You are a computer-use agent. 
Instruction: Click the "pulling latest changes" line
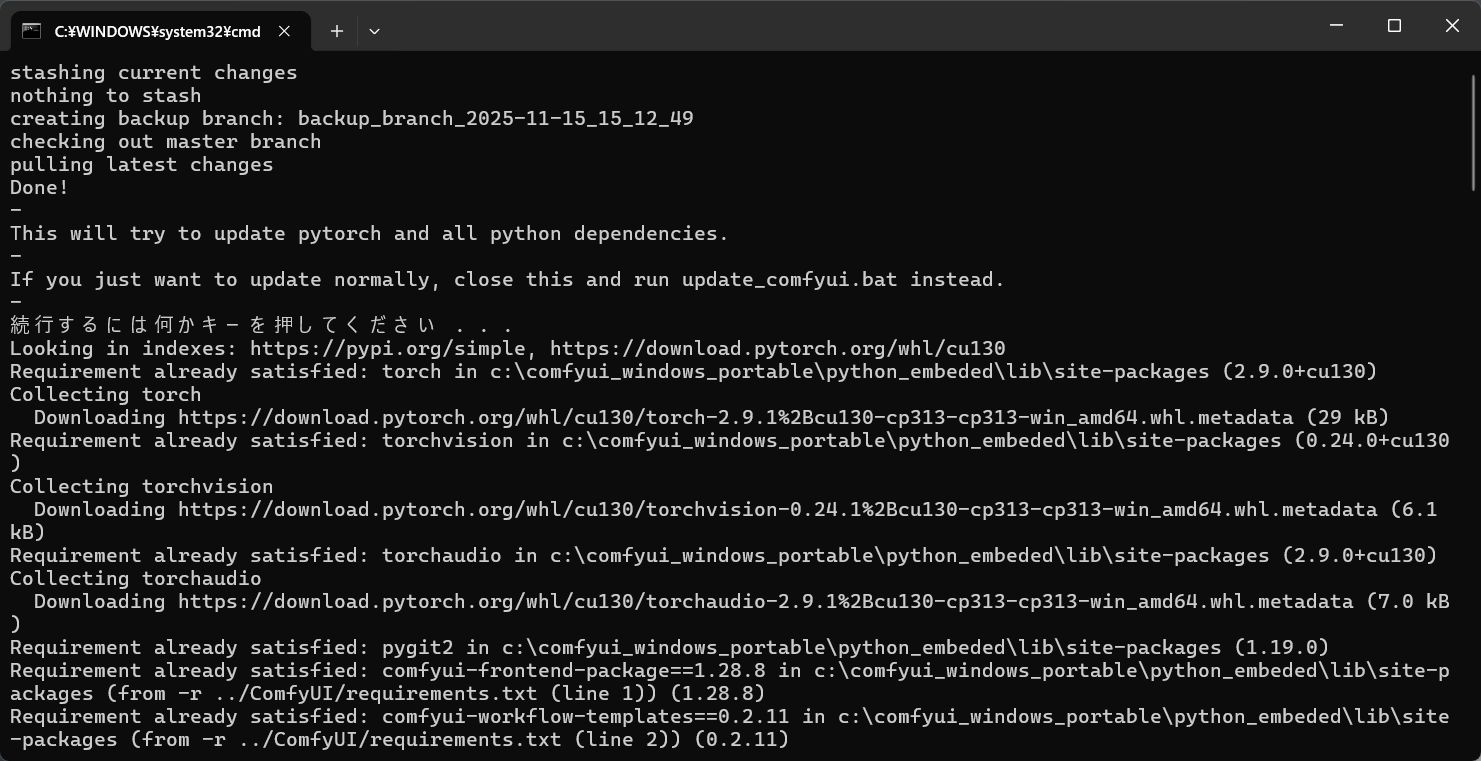141,165
